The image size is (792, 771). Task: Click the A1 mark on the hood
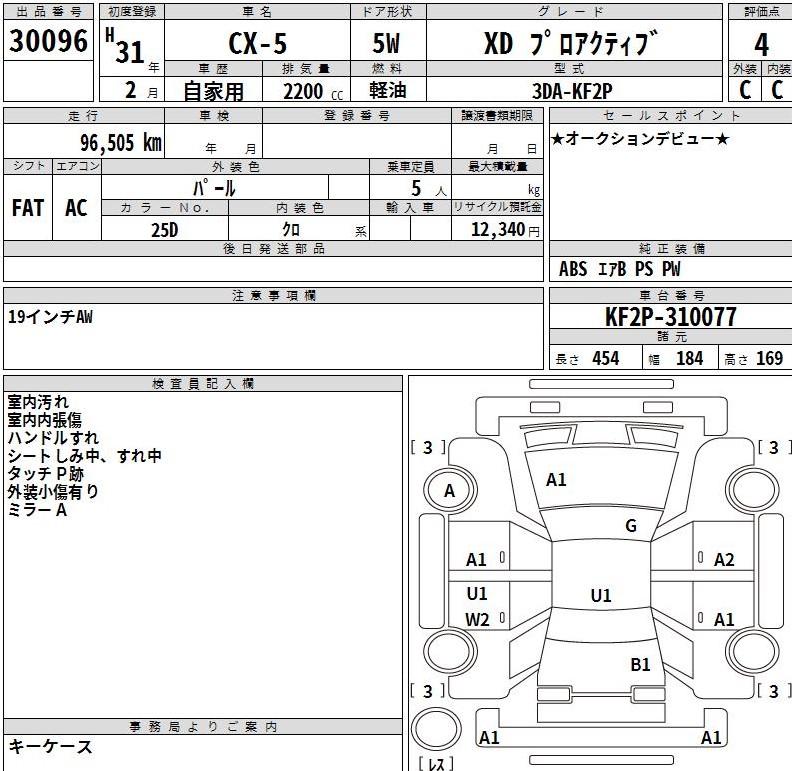click(556, 479)
